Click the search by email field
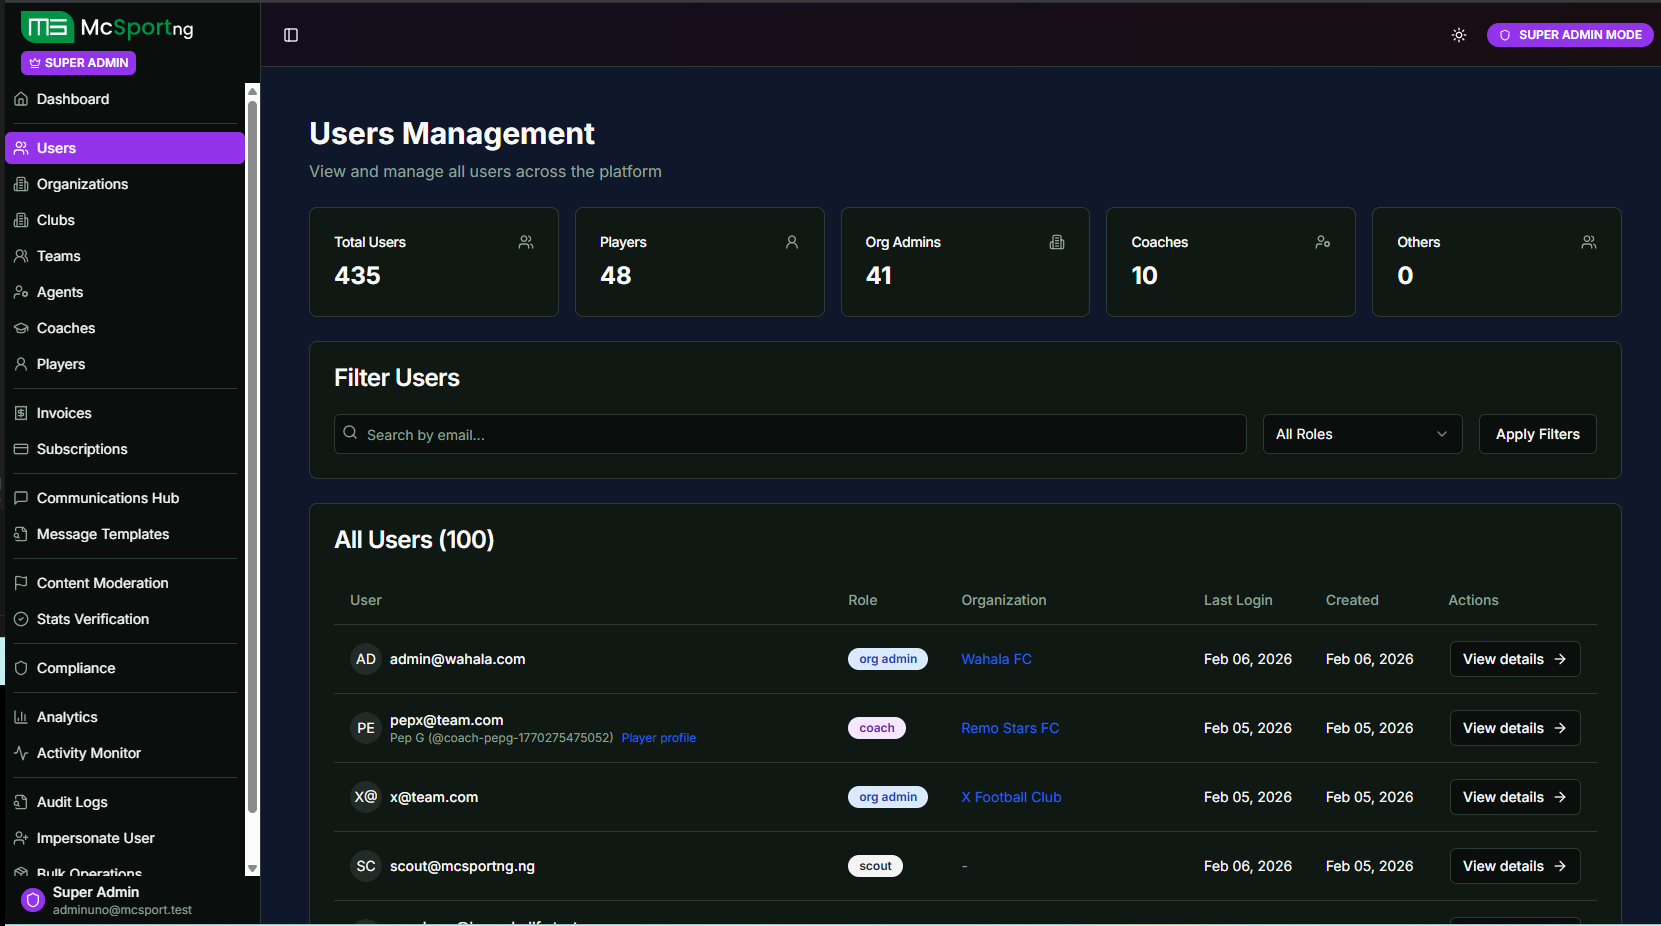 [x=790, y=434]
